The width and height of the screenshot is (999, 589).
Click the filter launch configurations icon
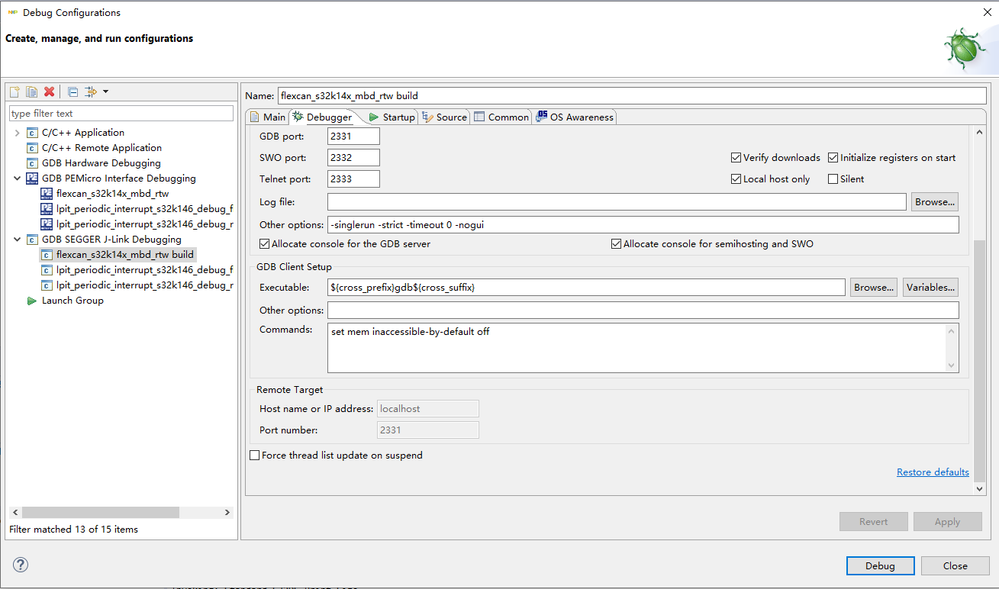[91, 92]
